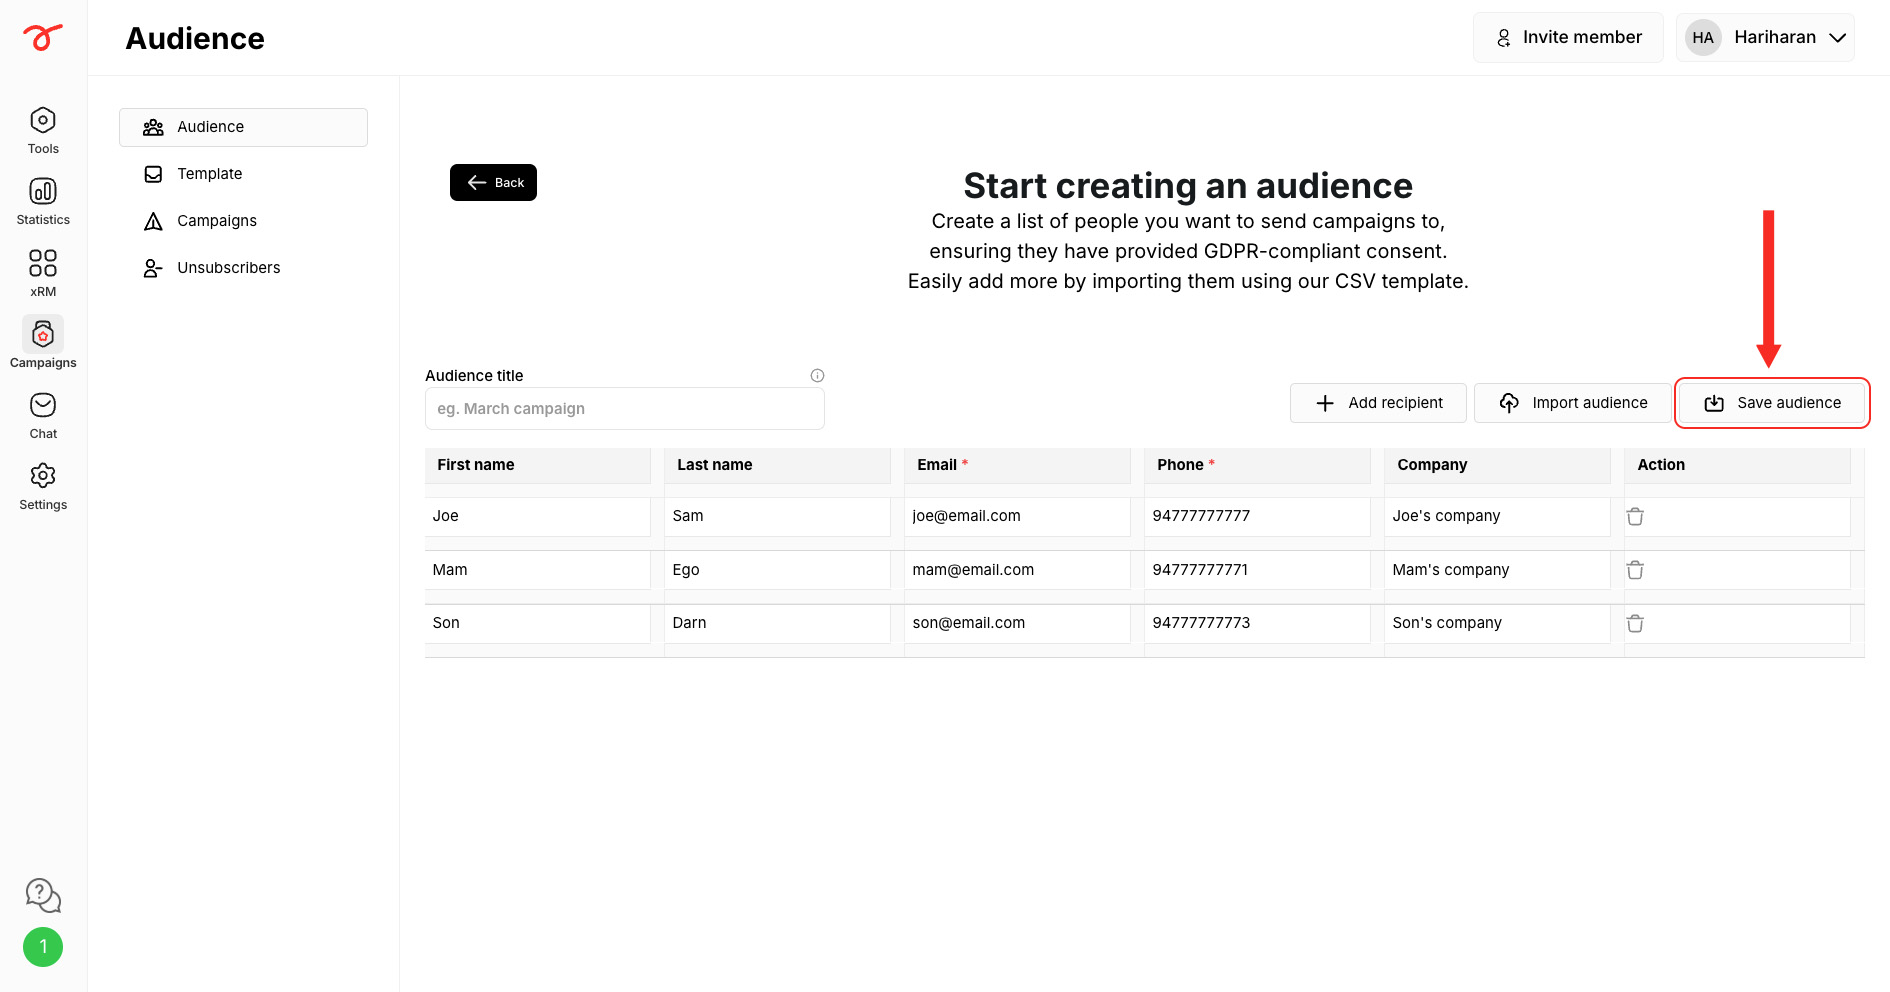Click the Joe's company cell
The height and width of the screenshot is (992, 1890).
[1498, 516]
